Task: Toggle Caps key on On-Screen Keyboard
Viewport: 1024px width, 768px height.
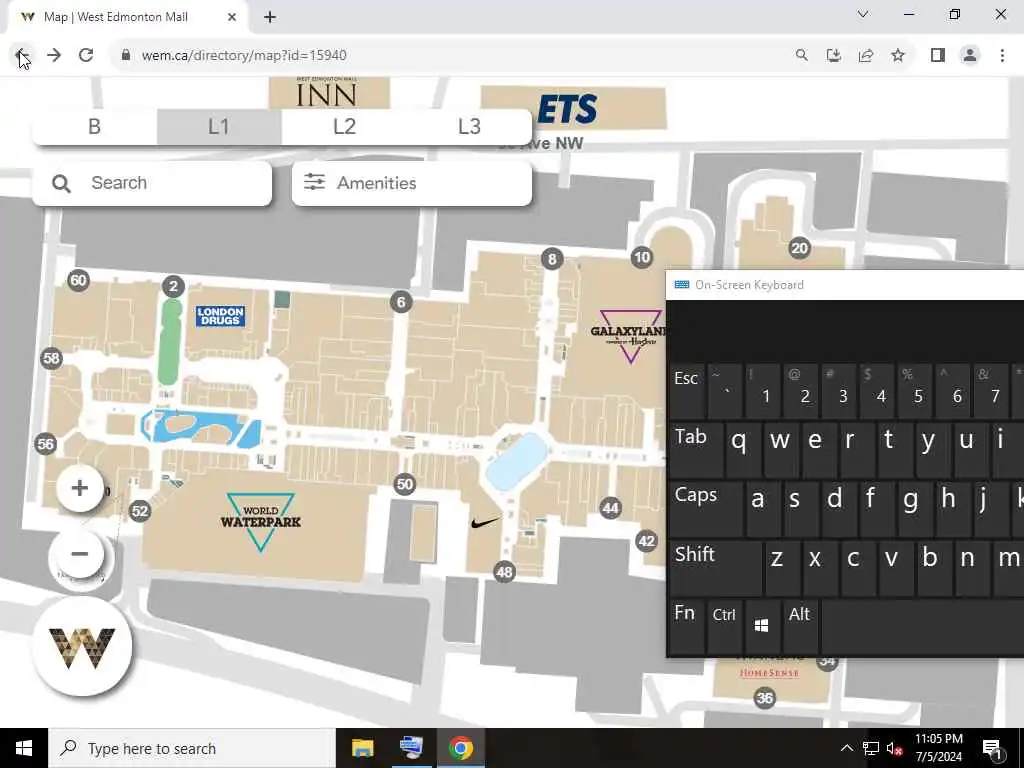Action: click(705, 509)
